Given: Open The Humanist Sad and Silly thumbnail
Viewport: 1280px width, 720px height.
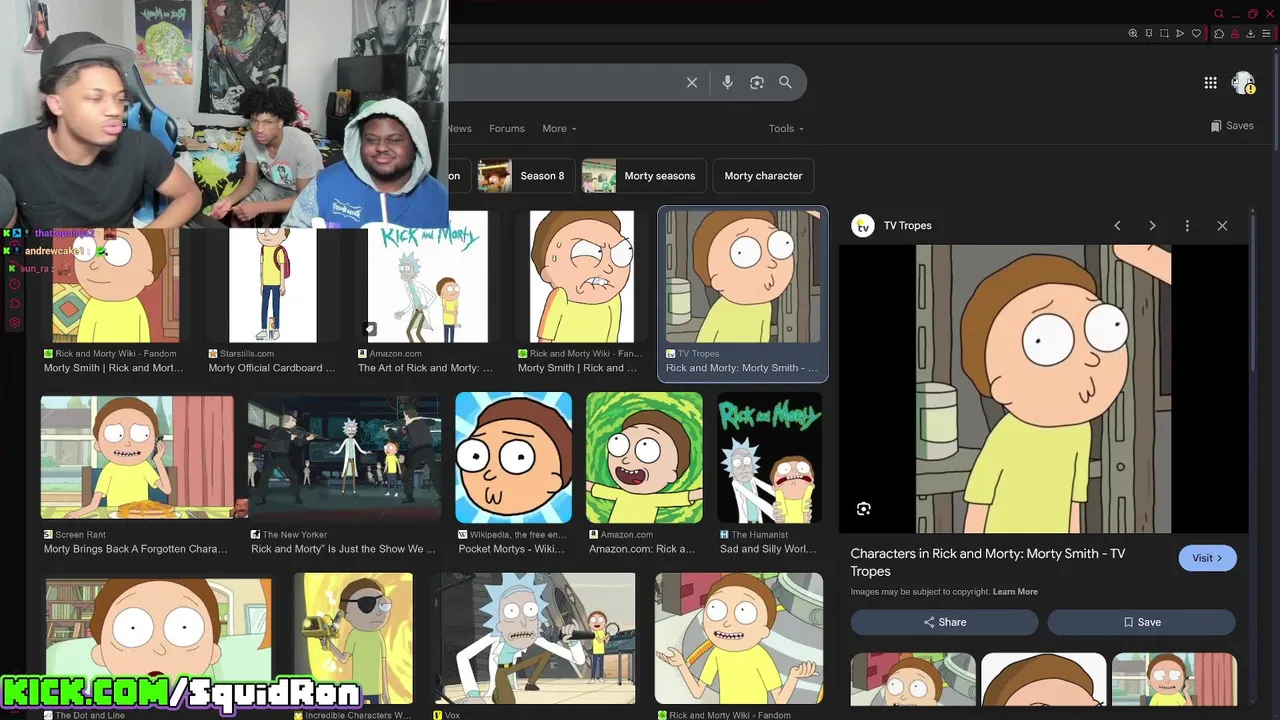Looking at the screenshot, I should point(769,458).
